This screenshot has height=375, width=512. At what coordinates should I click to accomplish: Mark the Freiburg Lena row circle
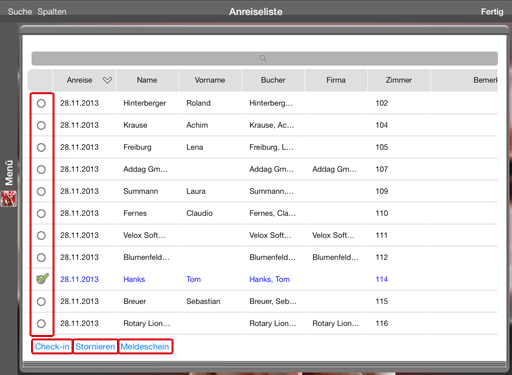click(x=41, y=147)
